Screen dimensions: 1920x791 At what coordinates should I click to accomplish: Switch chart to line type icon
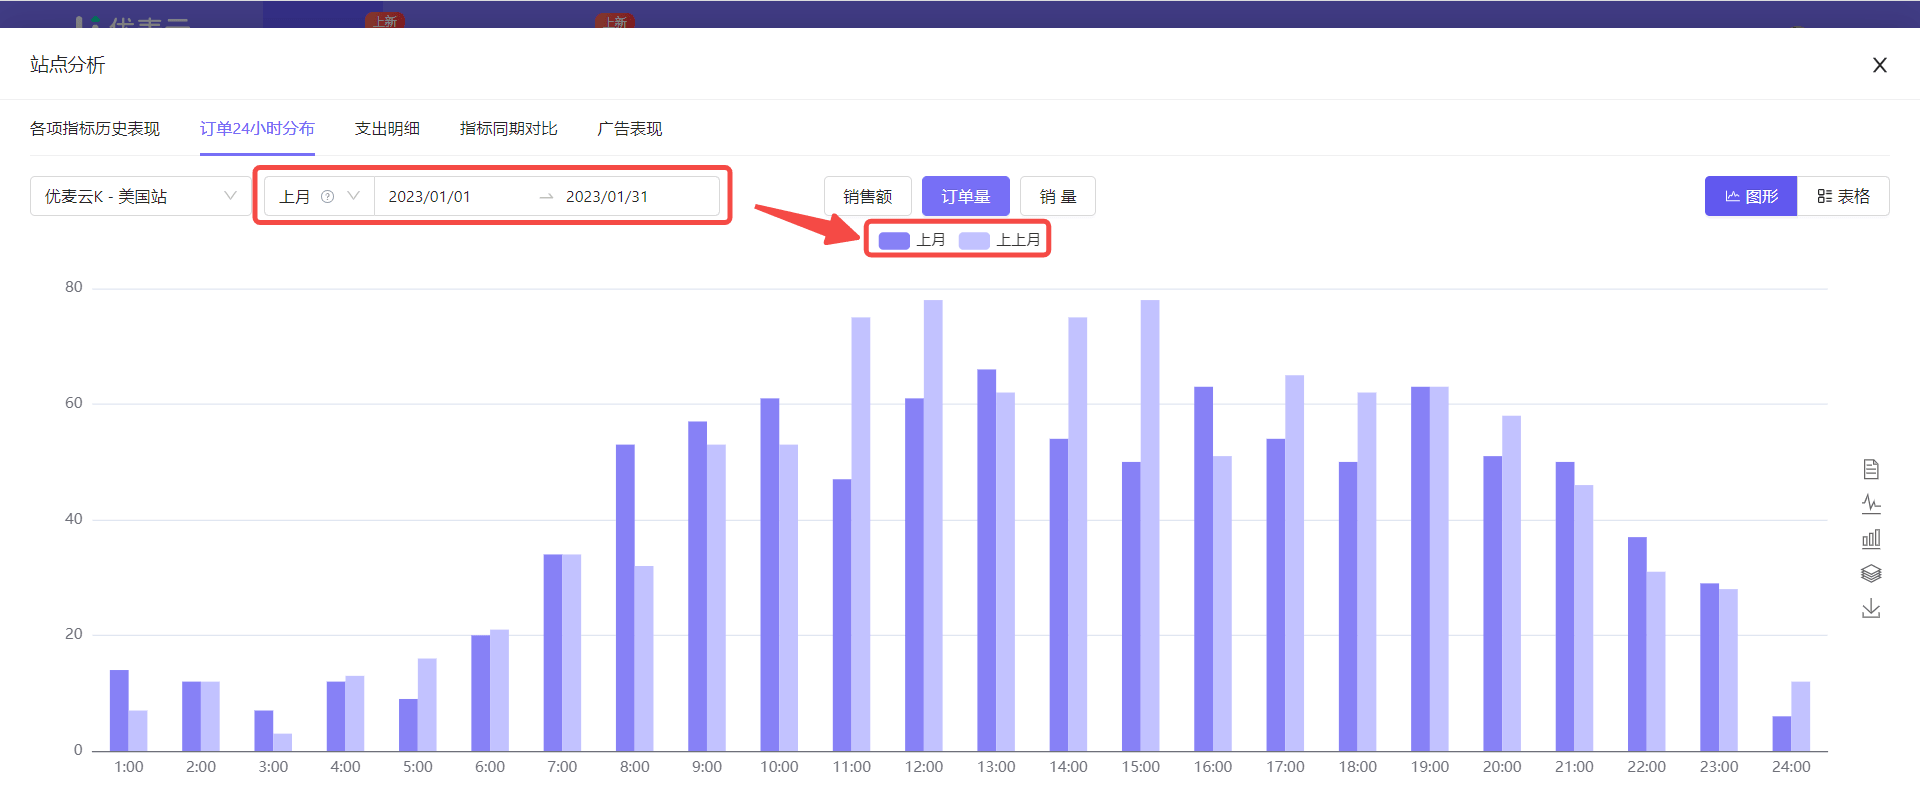1871,504
